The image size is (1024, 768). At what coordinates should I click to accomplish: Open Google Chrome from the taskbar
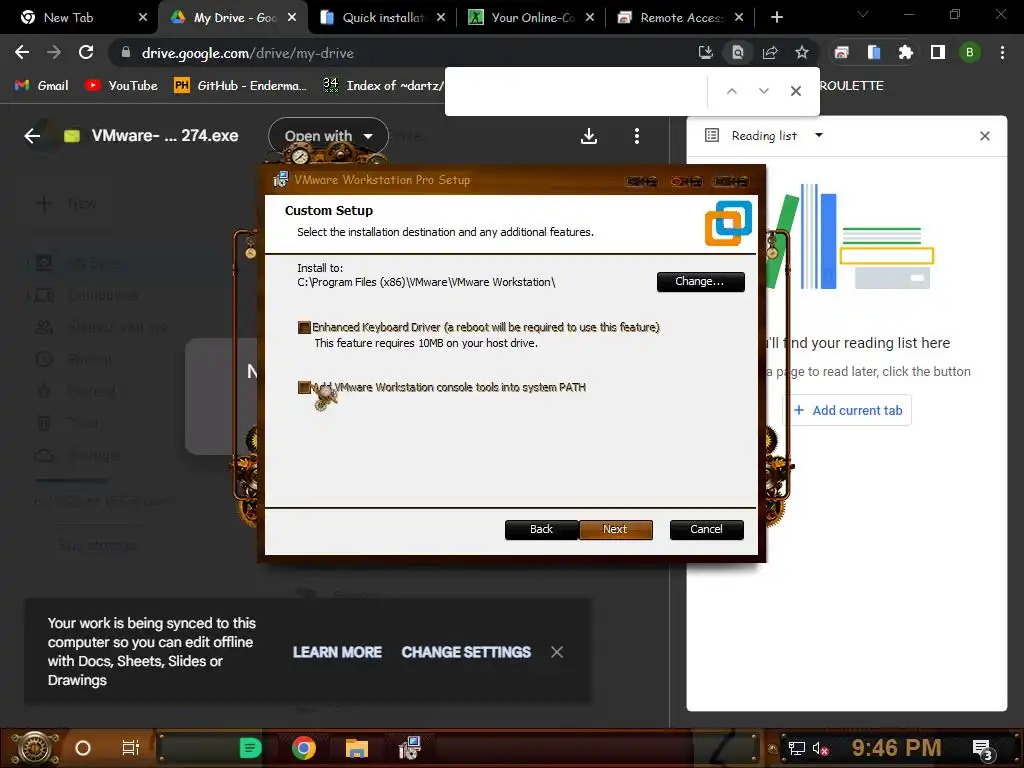303,748
